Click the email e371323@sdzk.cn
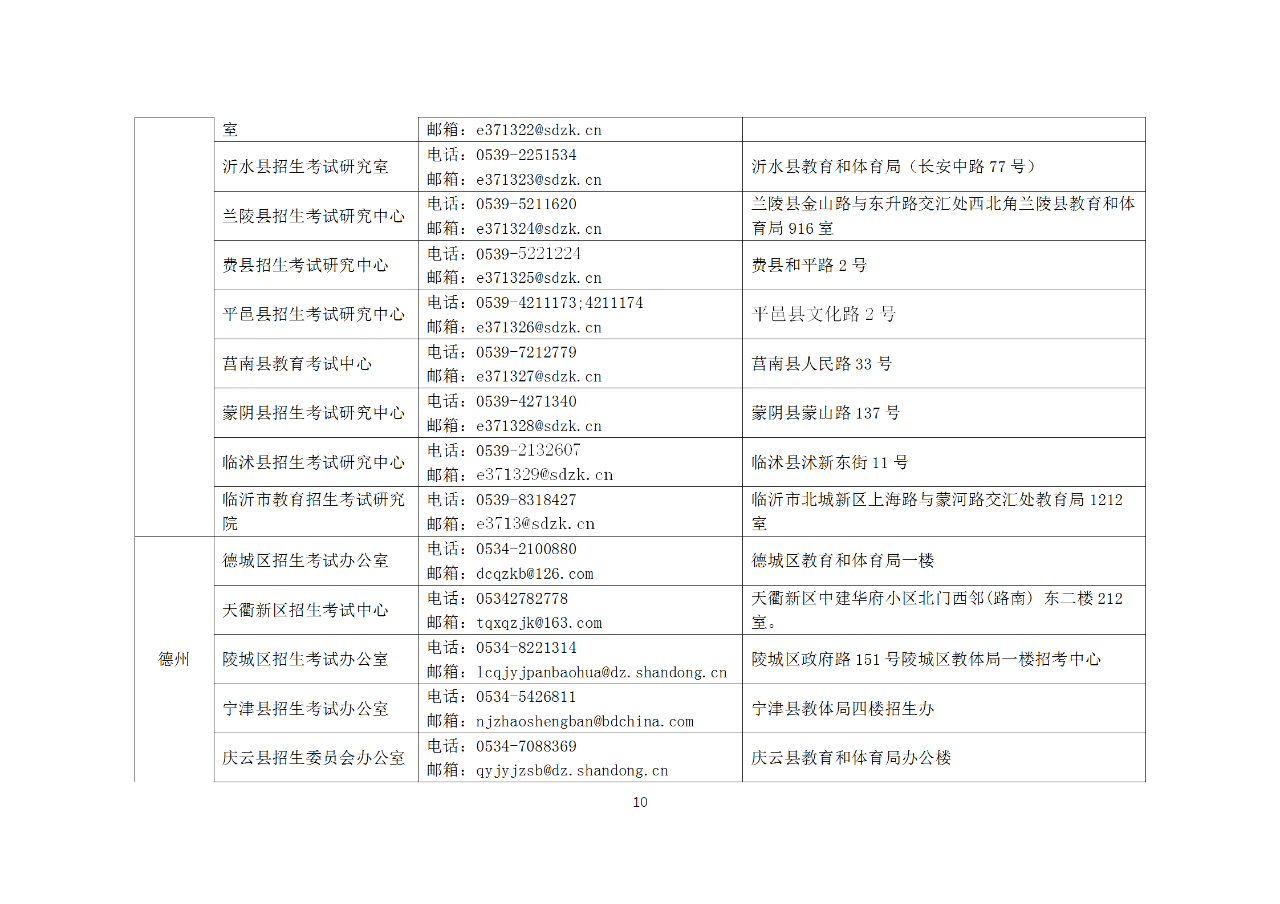Screen dimensions: 1280x904 [x=538, y=180]
